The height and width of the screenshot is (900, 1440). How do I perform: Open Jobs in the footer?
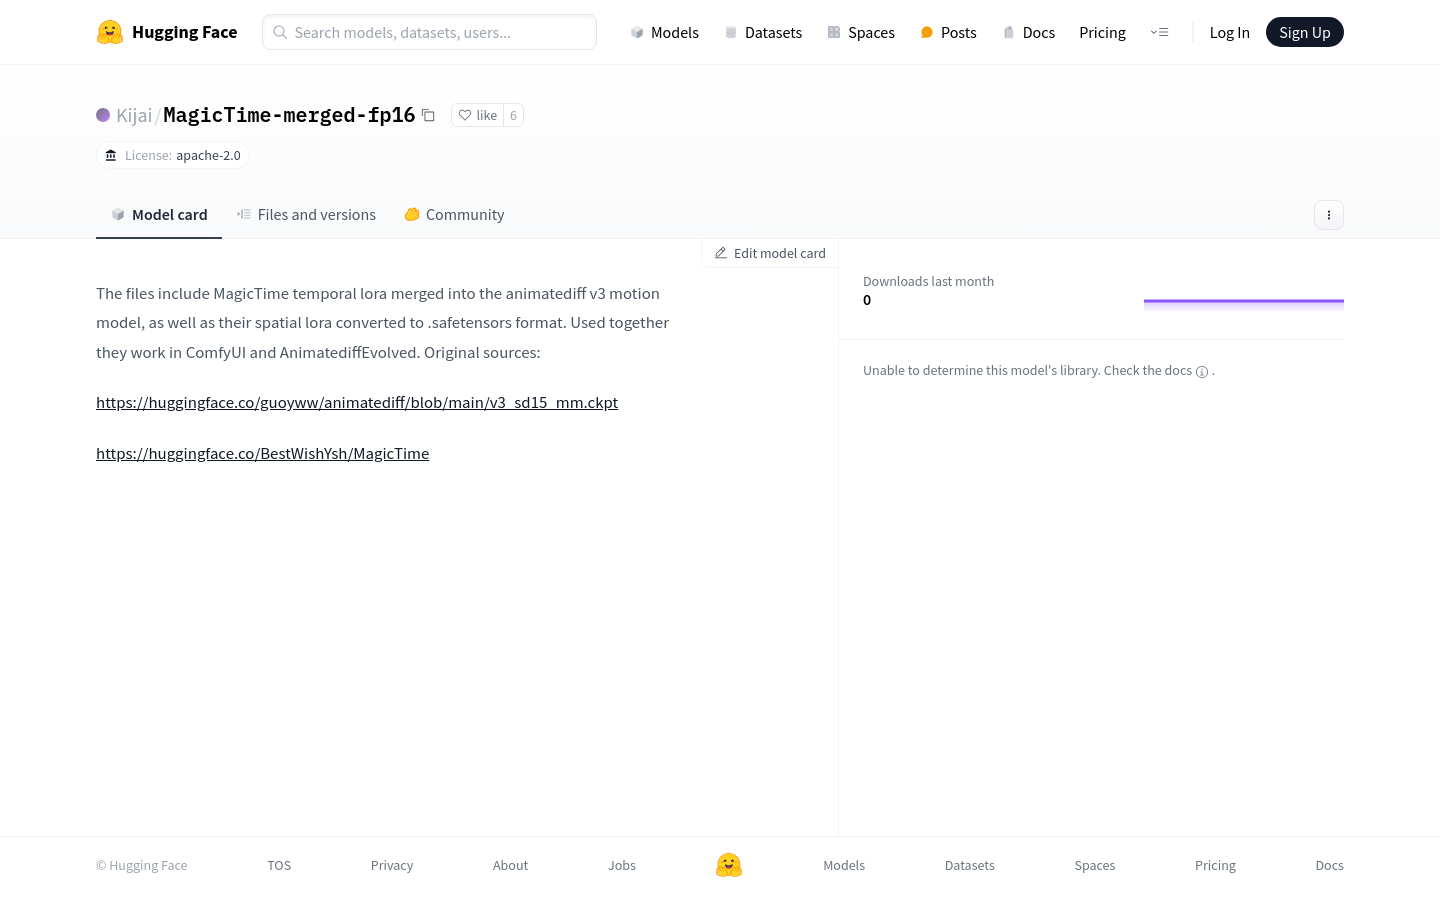click(622, 865)
